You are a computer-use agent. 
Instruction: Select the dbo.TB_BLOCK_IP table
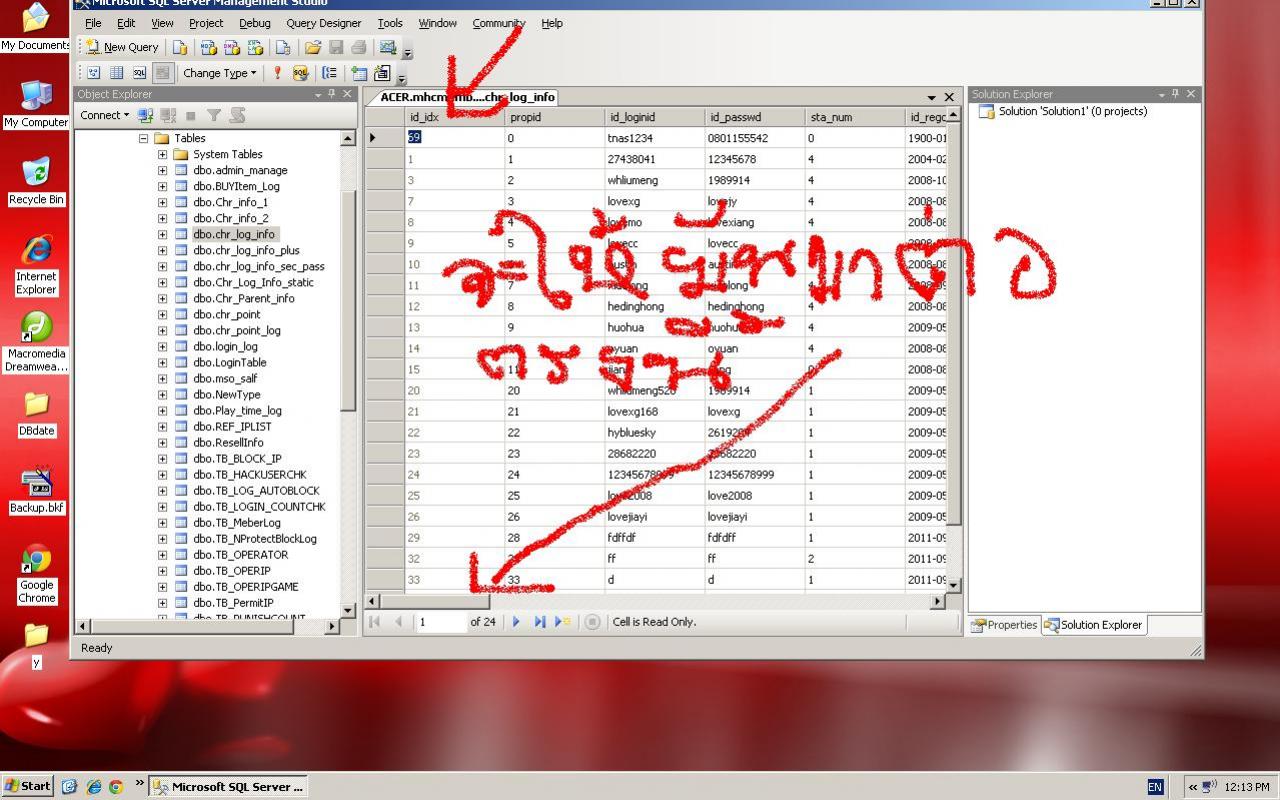point(237,458)
